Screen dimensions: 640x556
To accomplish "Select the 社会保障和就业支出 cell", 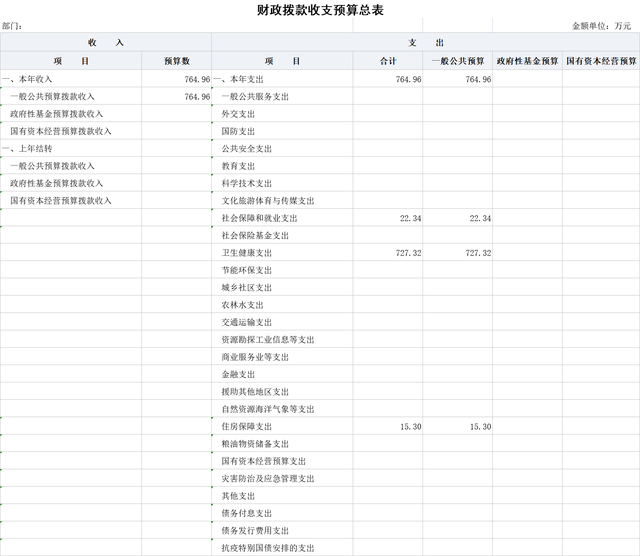I will 259,218.
